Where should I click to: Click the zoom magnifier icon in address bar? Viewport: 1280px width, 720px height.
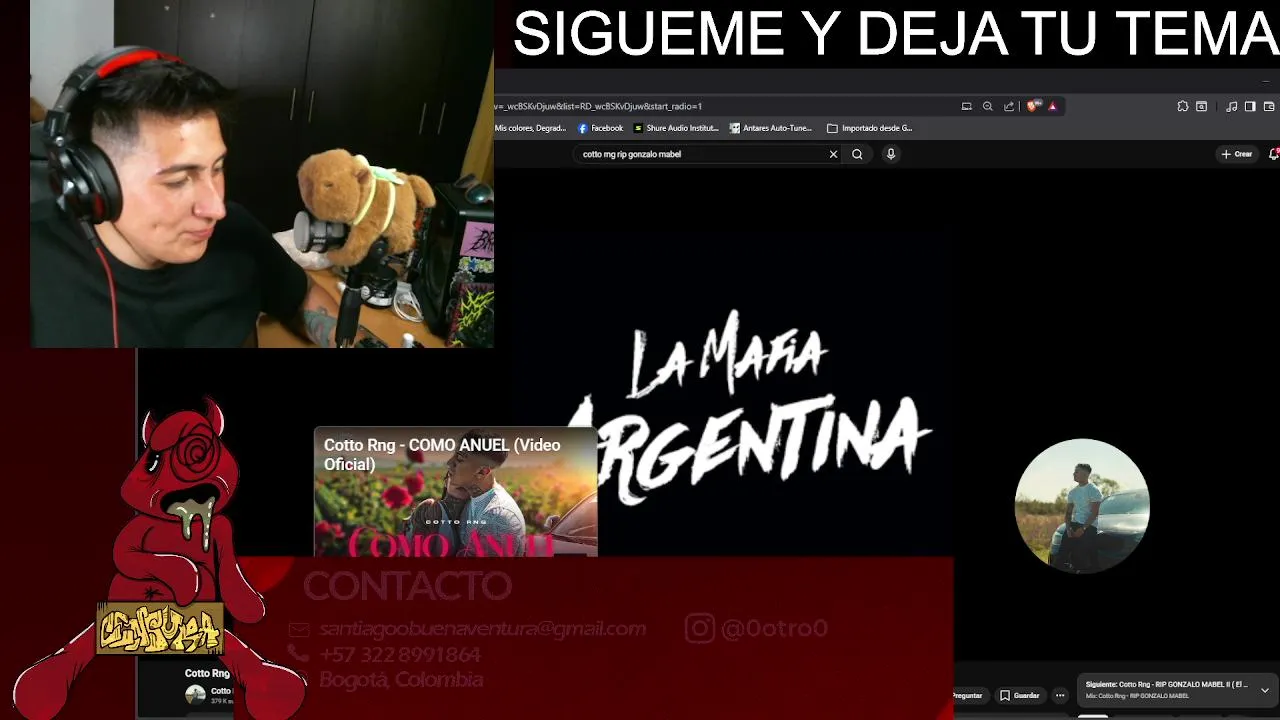(987, 106)
